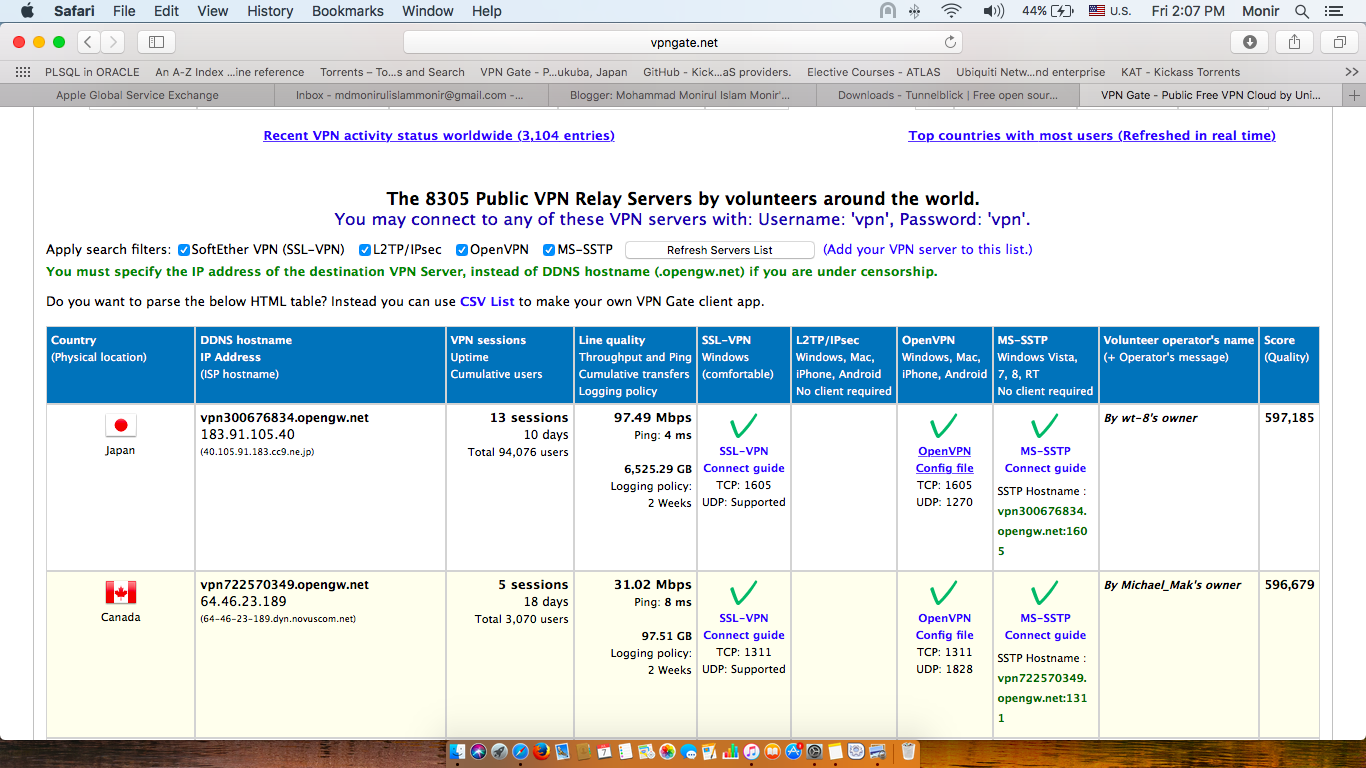Open Recent VPN activity status worldwide link
The image size is (1366, 768).
pos(439,135)
